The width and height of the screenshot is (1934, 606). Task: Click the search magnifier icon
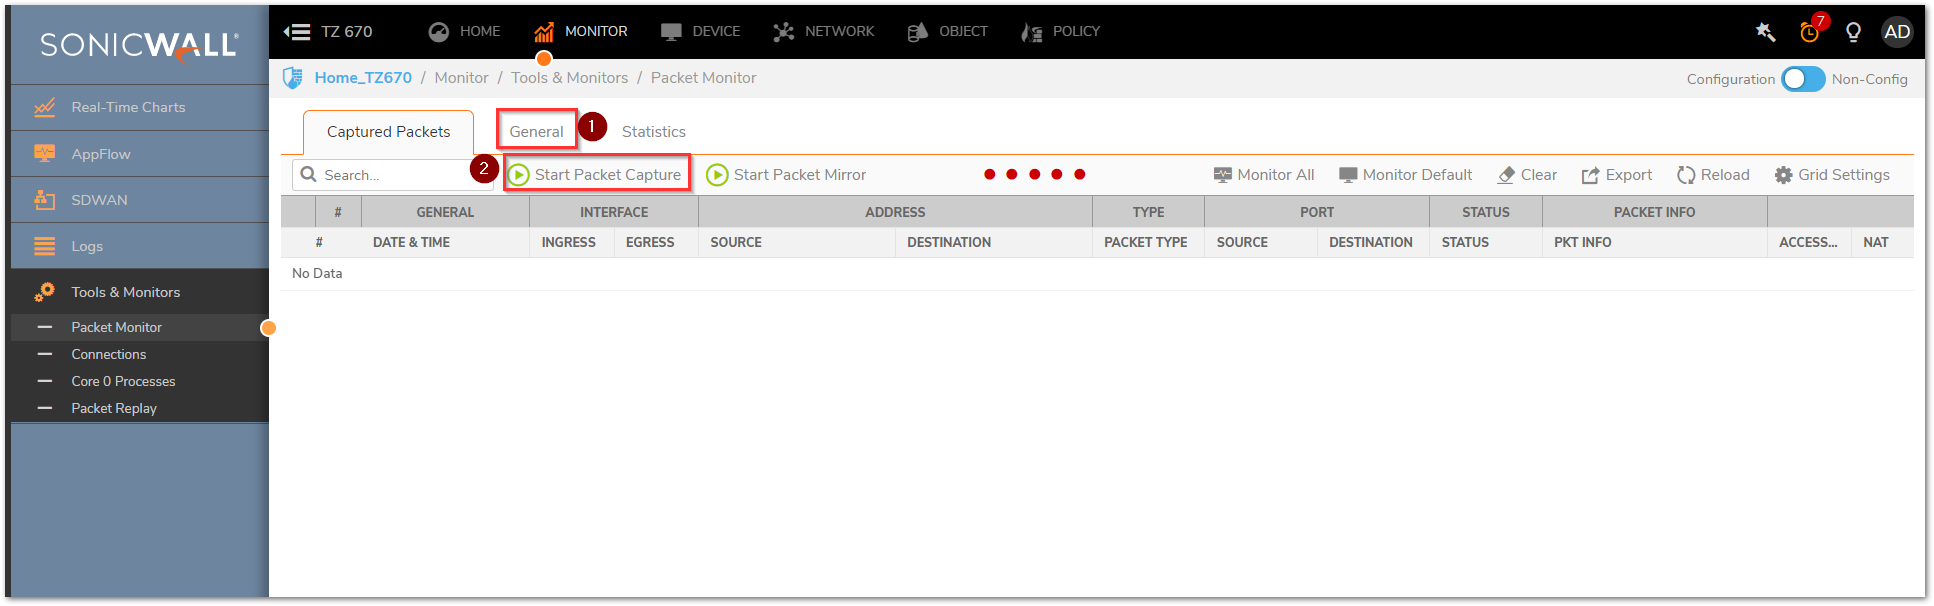[309, 175]
